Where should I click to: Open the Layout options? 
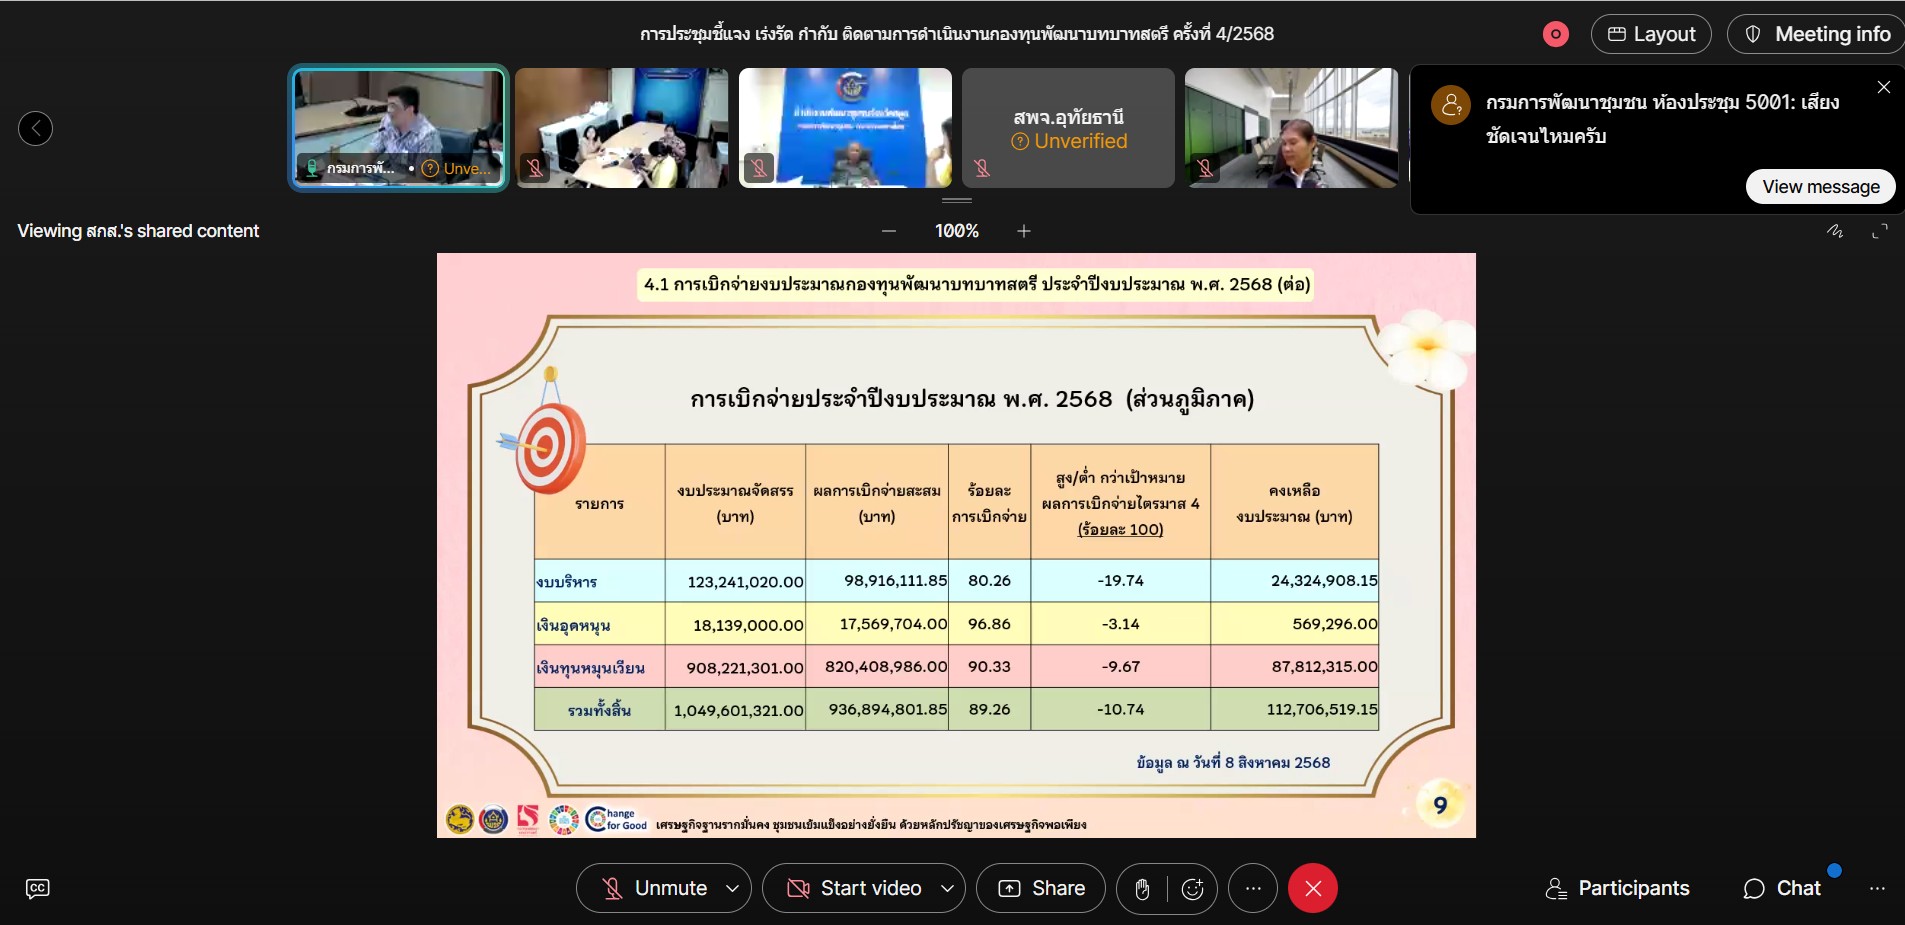tap(1651, 34)
